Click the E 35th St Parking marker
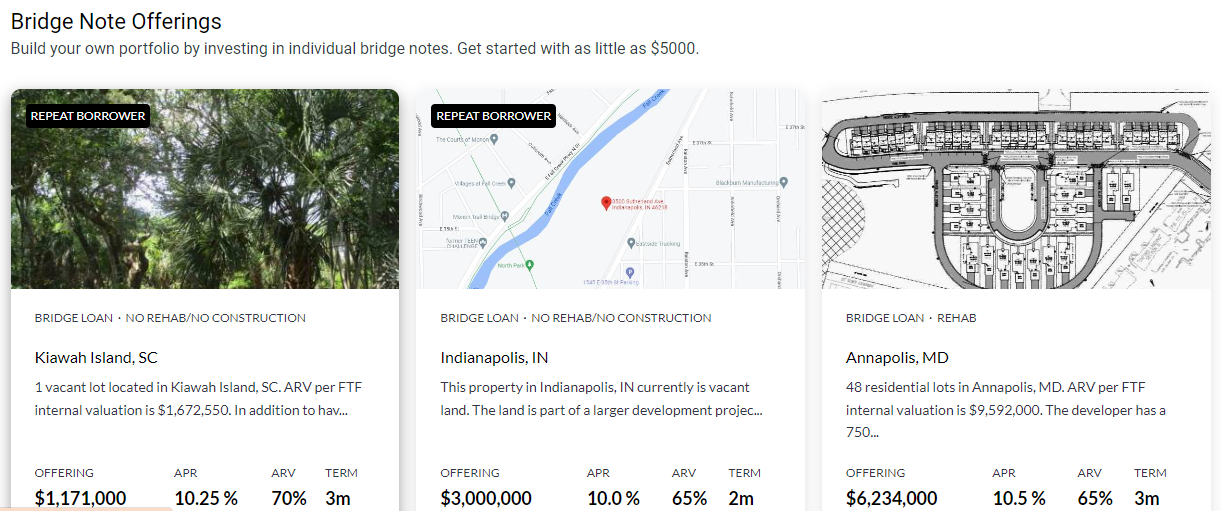This screenshot has height=511, width=1221. [629, 272]
